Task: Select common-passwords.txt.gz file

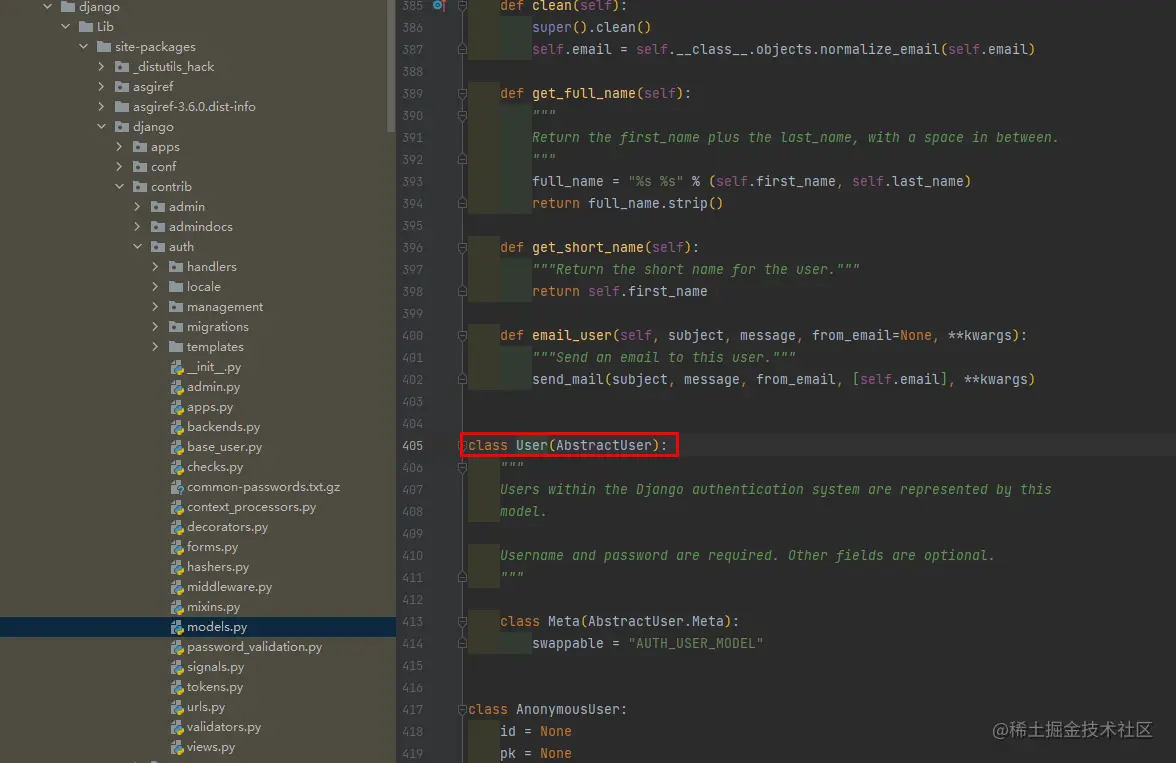Action: [x=263, y=487]
